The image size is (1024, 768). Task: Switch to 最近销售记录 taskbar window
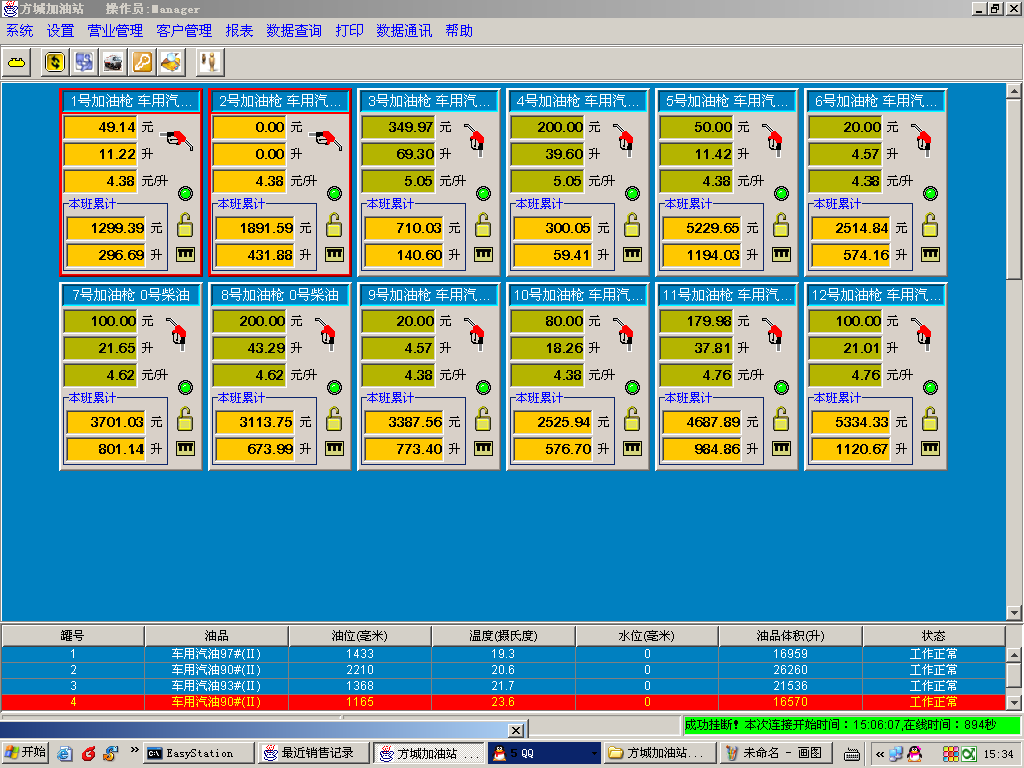pos(314,753)
